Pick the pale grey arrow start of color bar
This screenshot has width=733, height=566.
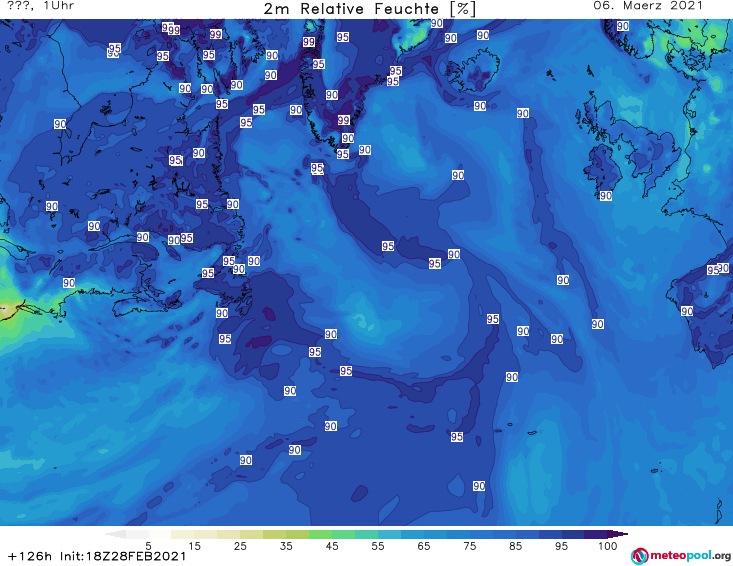(x=115, y=534)
